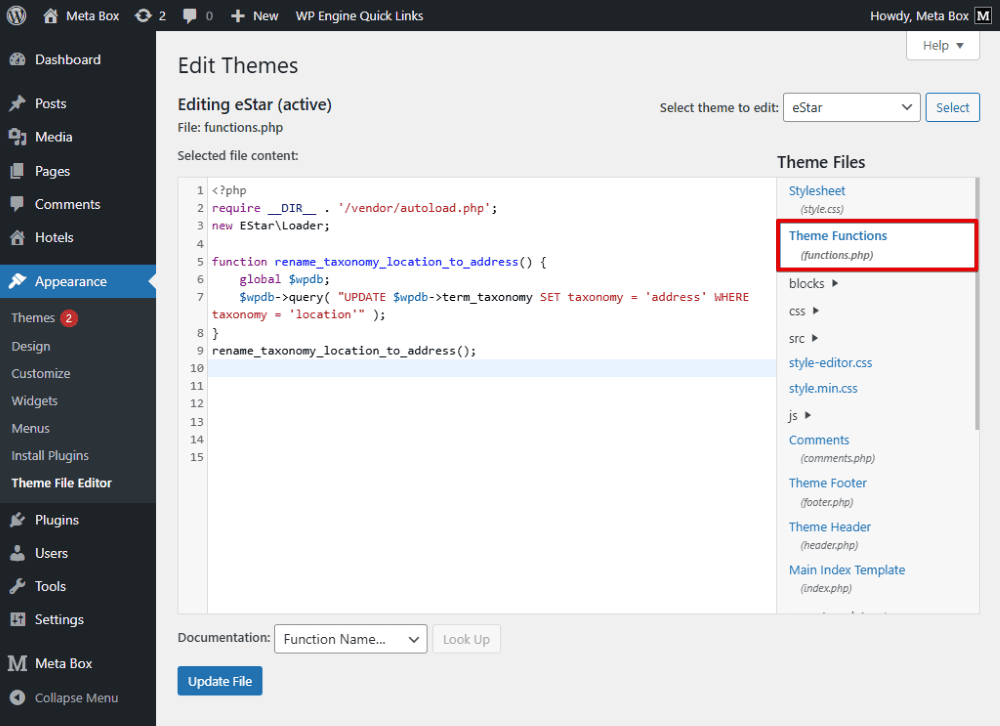Select the Dashboard icon in sidebar
The width and height of the screenshot is (1000, 726).
pyautogui.click(x=19, y=60)
